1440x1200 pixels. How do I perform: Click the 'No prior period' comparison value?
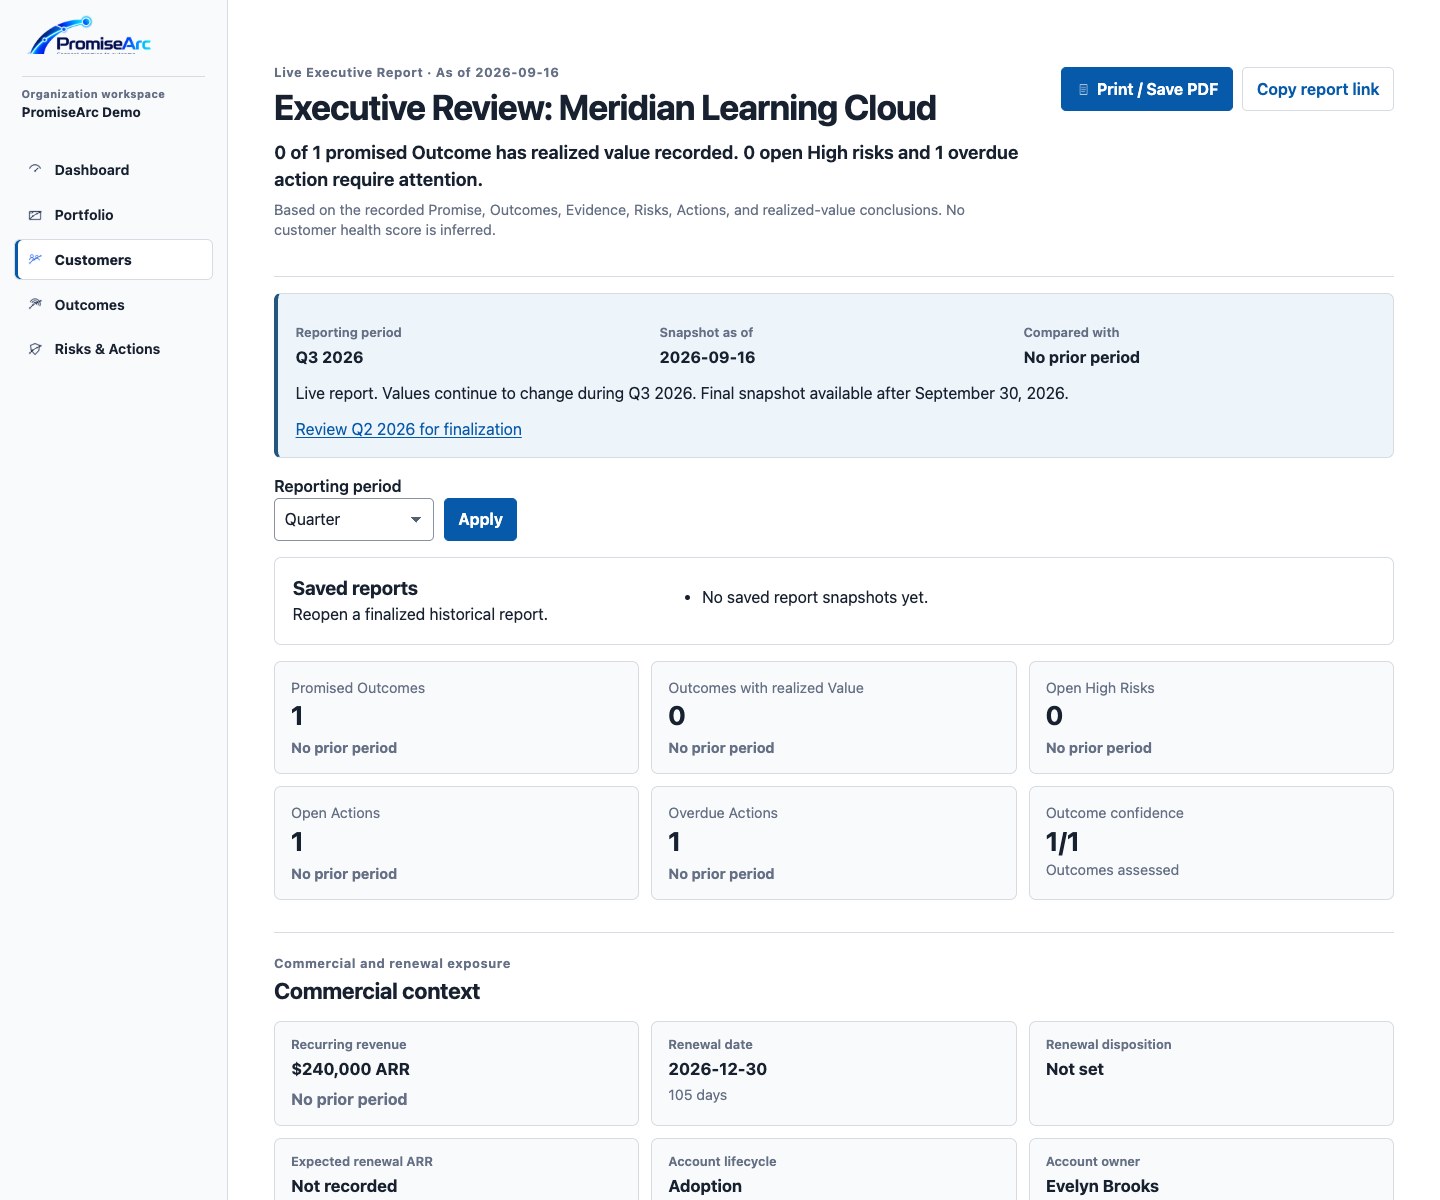point(1081,357)
